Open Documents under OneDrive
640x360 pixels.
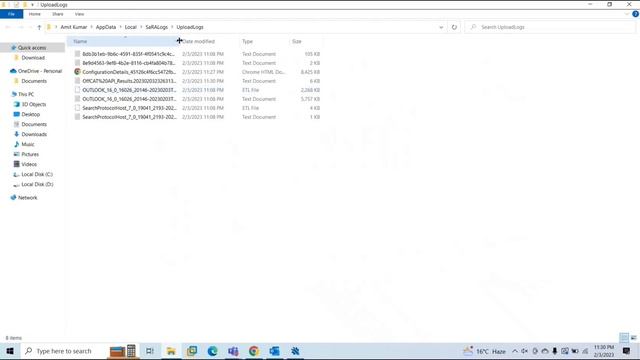[x=34, y=81]
